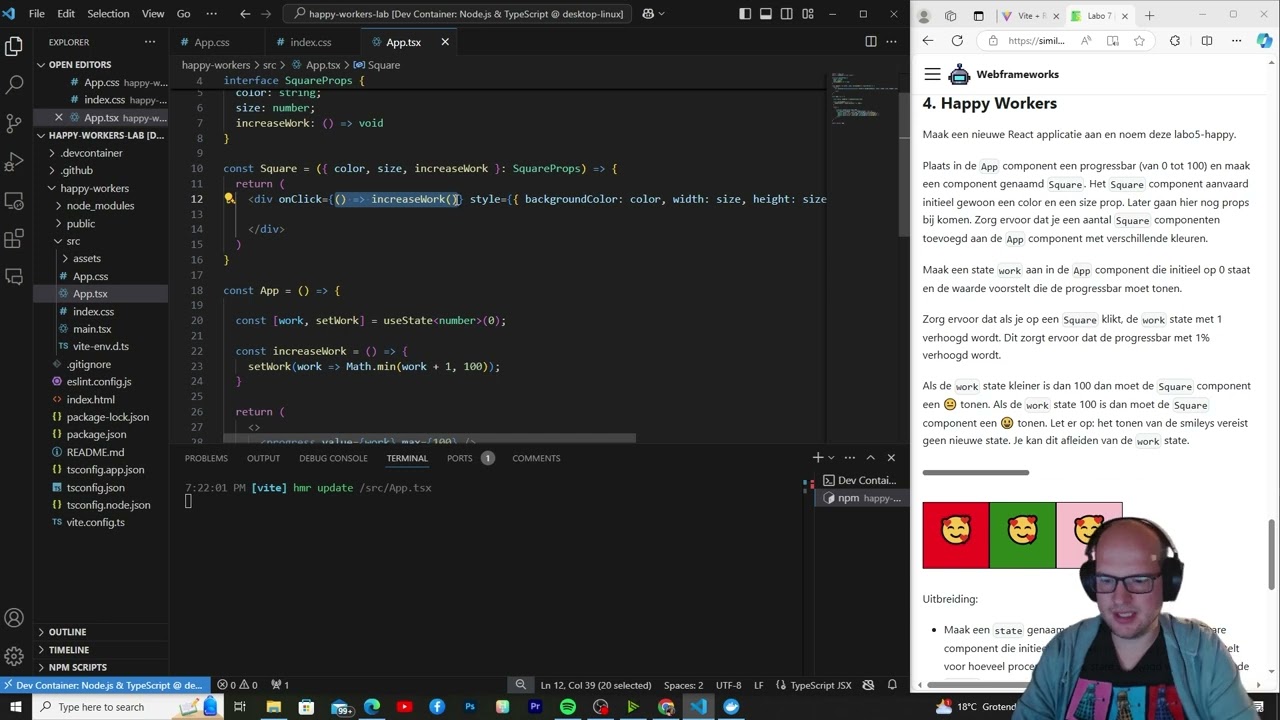Click the red smiley square in browser
The width and height of the screenshot is (1280, 720).
click(x=956, y=535)
